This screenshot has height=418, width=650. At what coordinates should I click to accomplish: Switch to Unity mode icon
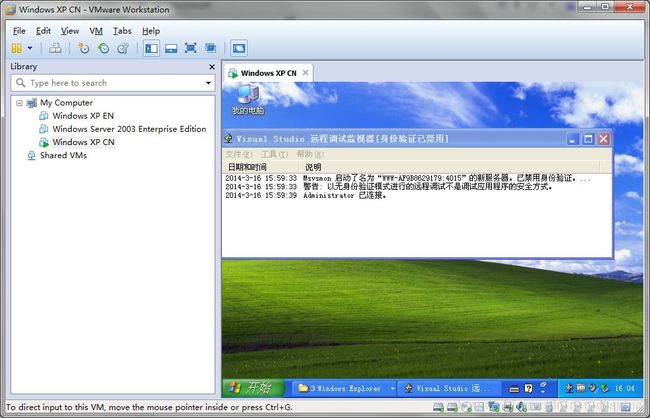[211, 48]
